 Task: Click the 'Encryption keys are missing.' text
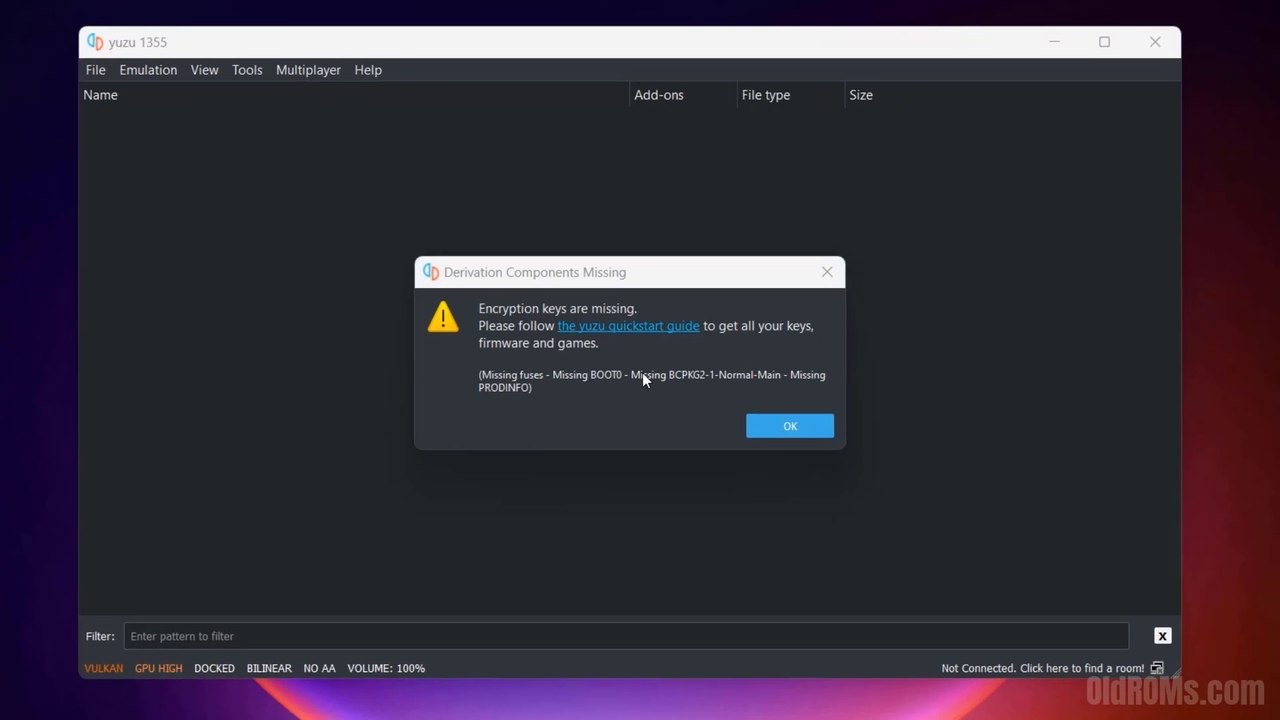(557, 309)
